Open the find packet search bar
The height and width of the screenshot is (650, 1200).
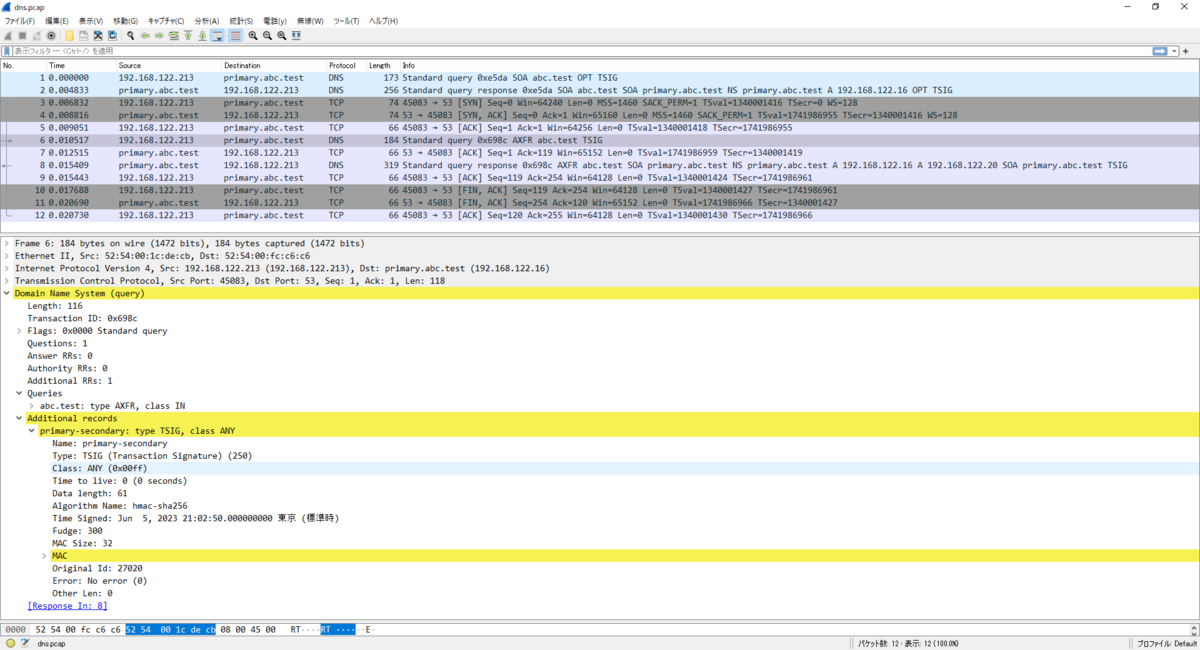click(x=130, y=35)
